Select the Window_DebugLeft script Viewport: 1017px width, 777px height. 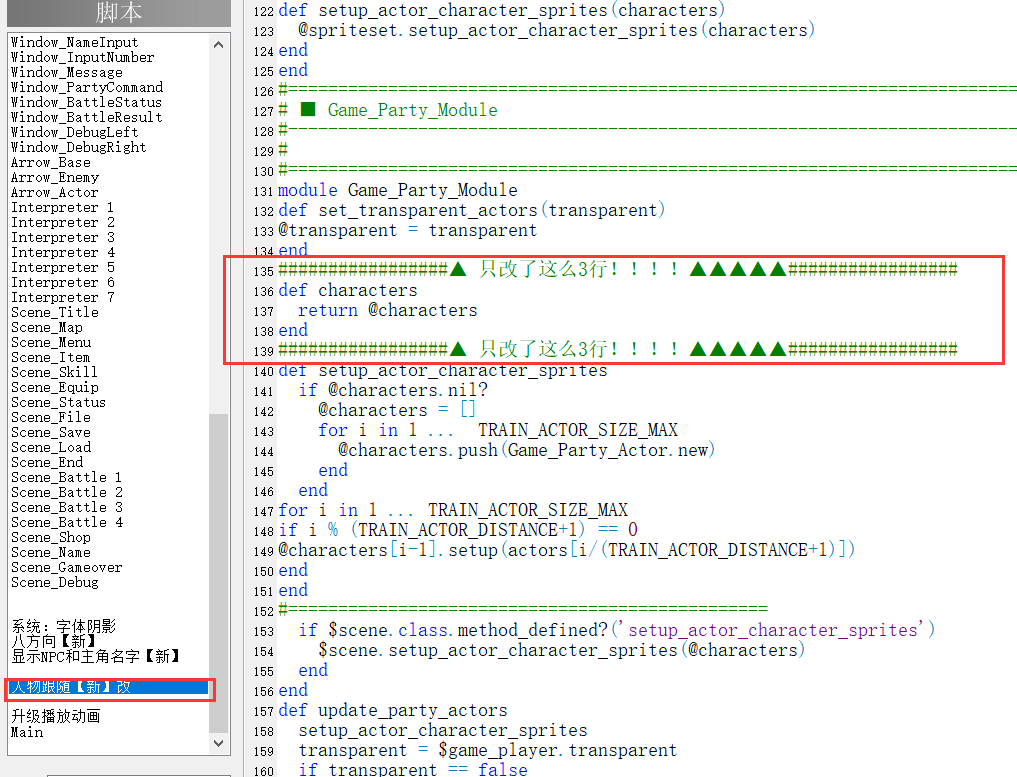75,132
